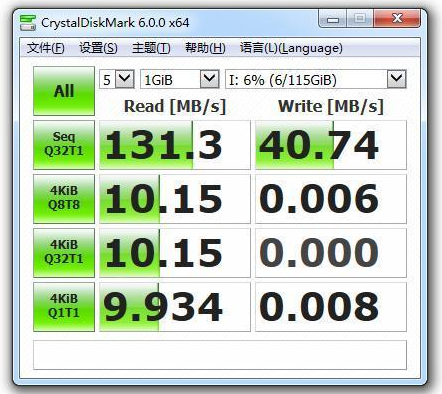Start the Seq Q32T1 test

click(x=64, y=145)
